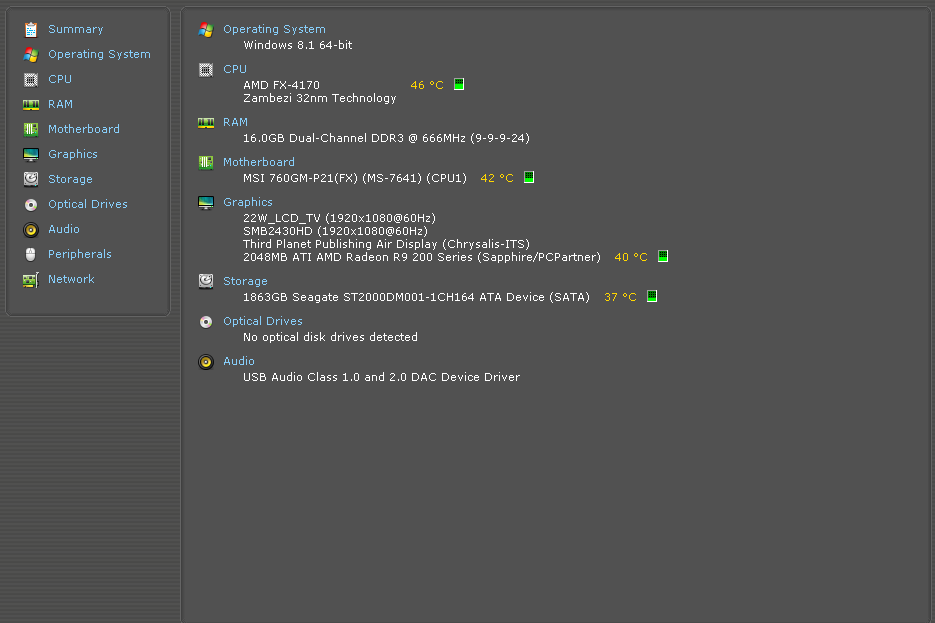The height and width of the screenshot is (623, 935).
Task: Select CPU in the sidebar
Action: click(x=60, y=79)
